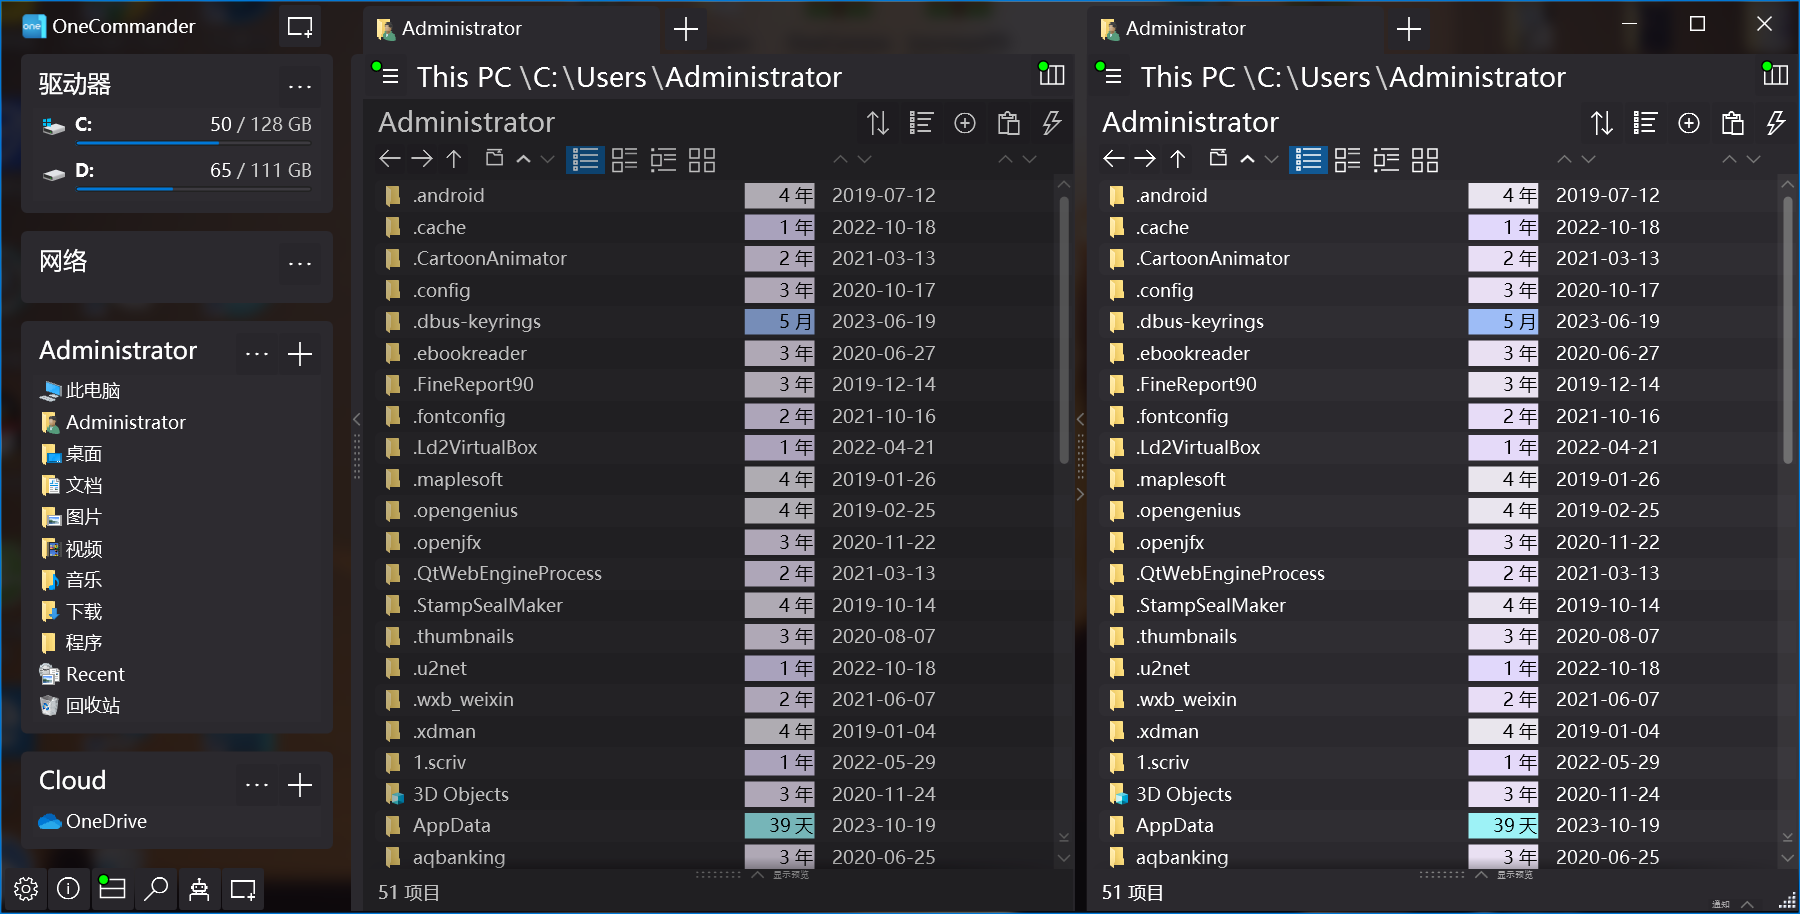Open the info/about button in bottom toolbar

(68, 888)
